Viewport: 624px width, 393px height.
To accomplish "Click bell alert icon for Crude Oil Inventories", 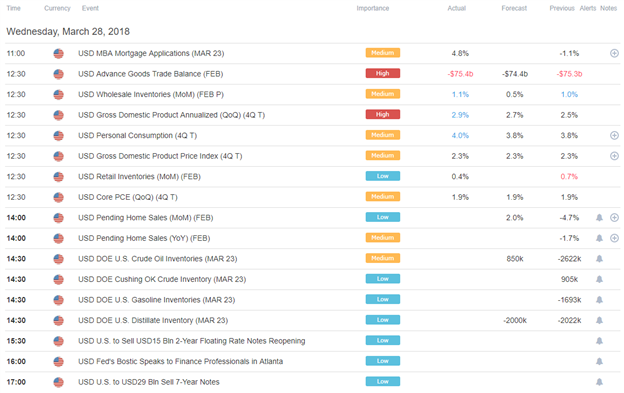I will click(x=599, y=259).
